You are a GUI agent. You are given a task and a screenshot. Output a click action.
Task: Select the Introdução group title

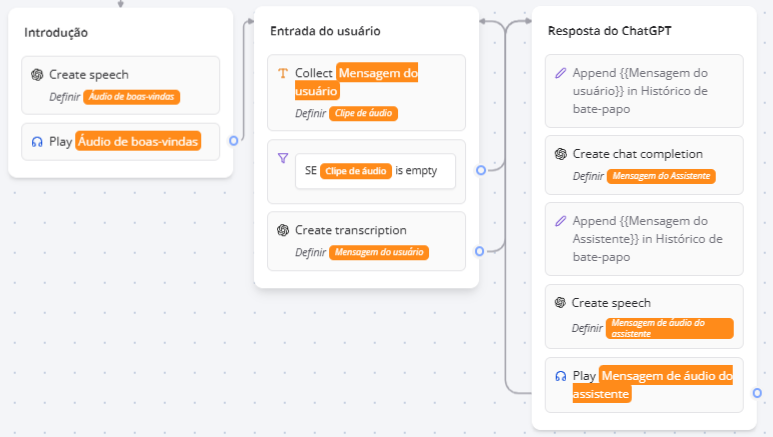tap(56, 33)
